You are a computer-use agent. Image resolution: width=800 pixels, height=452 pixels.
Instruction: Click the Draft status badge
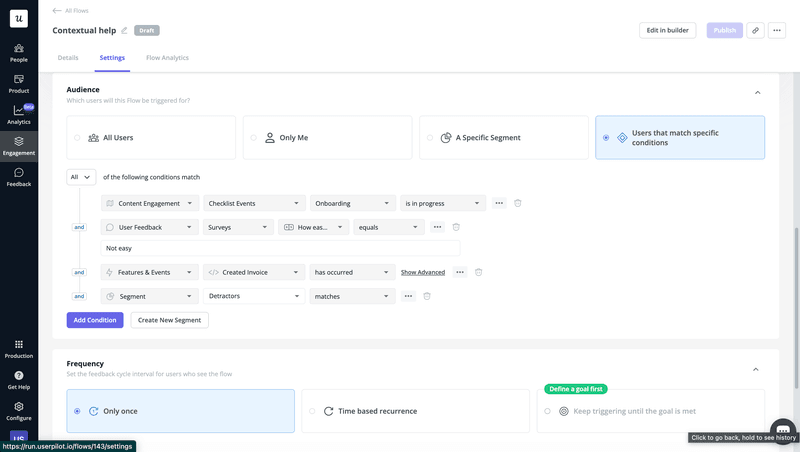coord(147,31)
